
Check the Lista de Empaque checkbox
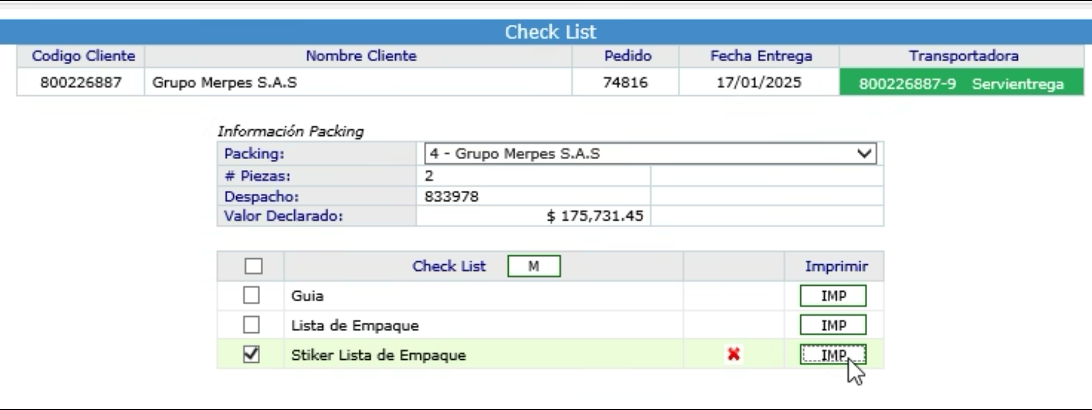pyautogui.click(x=251, y=324)
